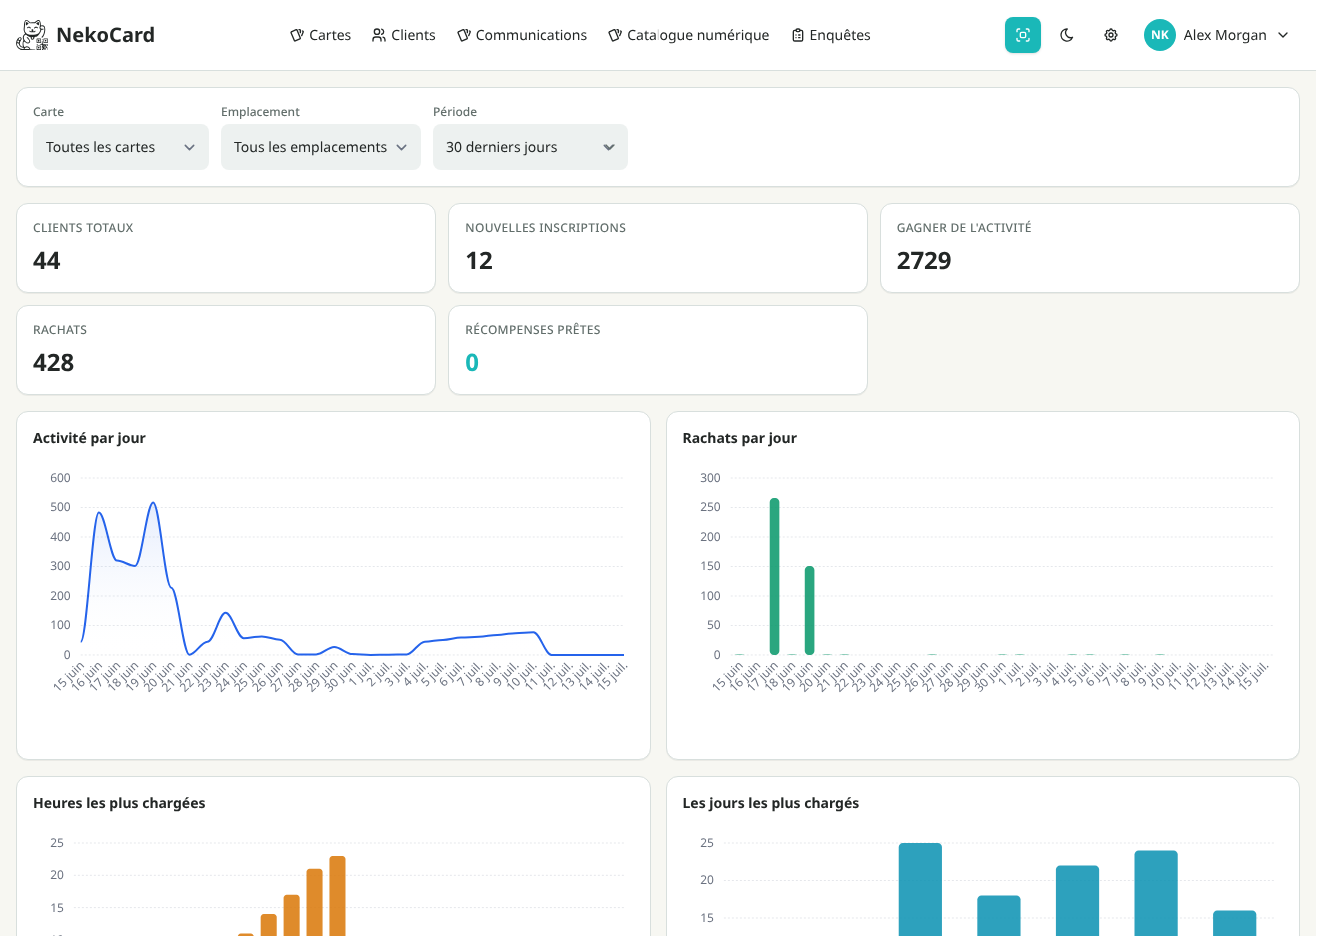Expand the Alex Morgan account chevron
1317x936 pixels.
pyautogui.click(x=1283, y=35)
